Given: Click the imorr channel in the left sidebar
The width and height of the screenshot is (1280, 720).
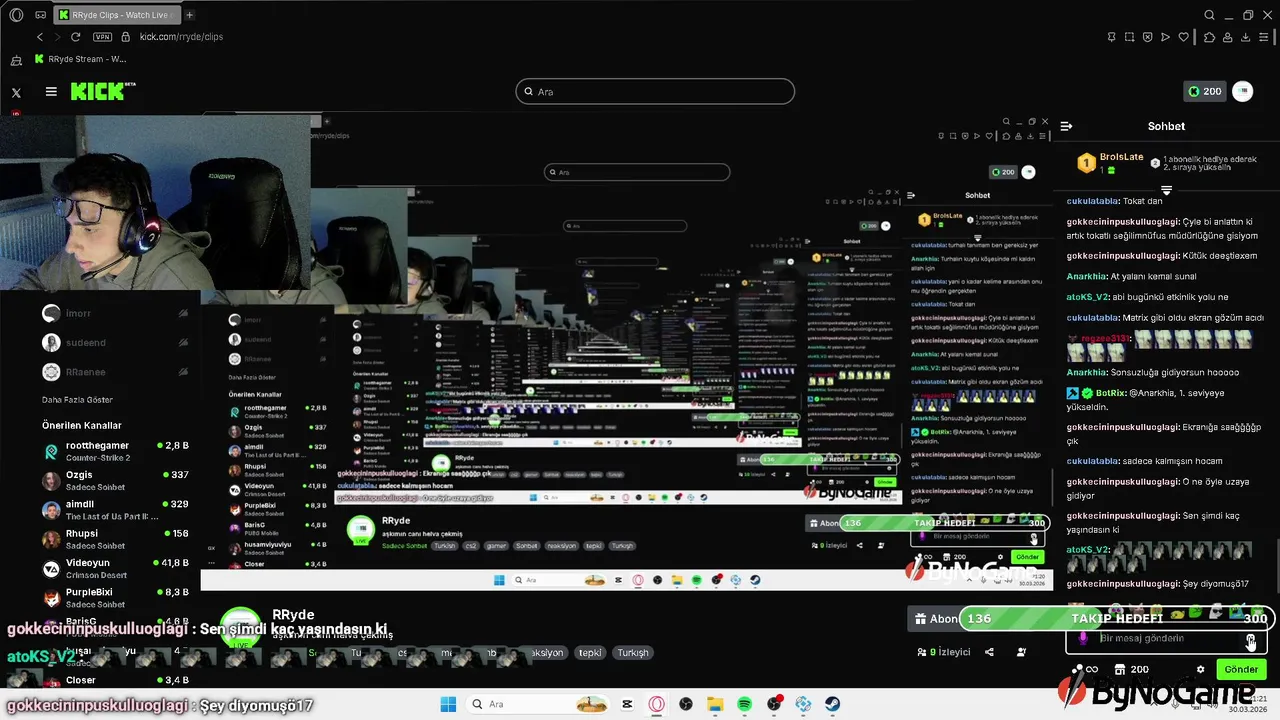Looking at the screenshot, I should (115, 313).
